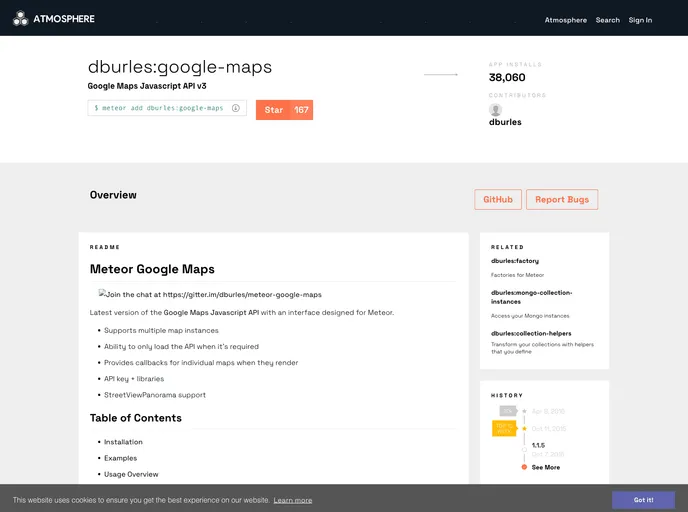The width and height of the screenshot is (688, 512).
Task: Click the Gitter chat badge image
Action: [x=210, y=295]
